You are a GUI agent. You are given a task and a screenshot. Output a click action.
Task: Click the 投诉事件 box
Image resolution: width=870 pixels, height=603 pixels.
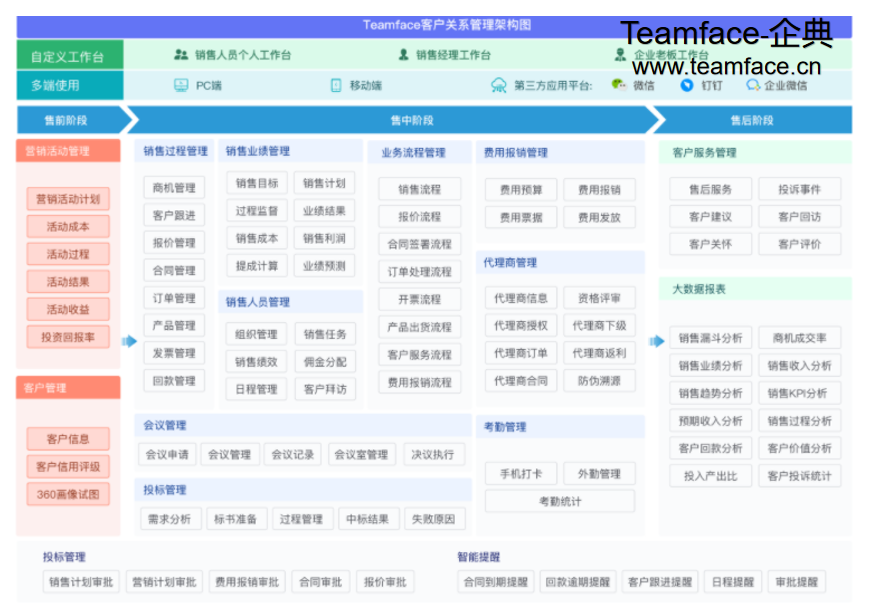(x=800, y=189)
